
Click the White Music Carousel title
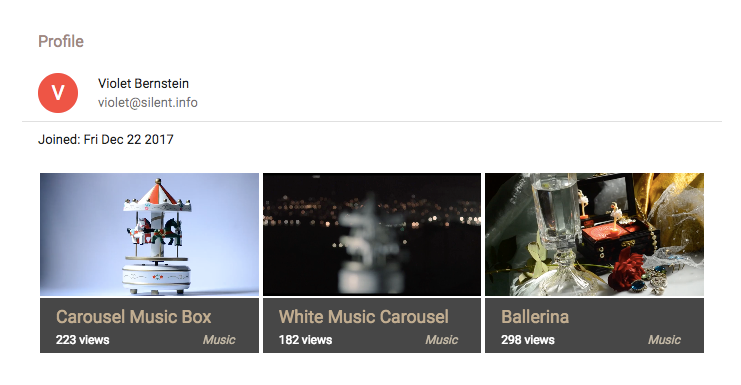(x=363, y=317)
